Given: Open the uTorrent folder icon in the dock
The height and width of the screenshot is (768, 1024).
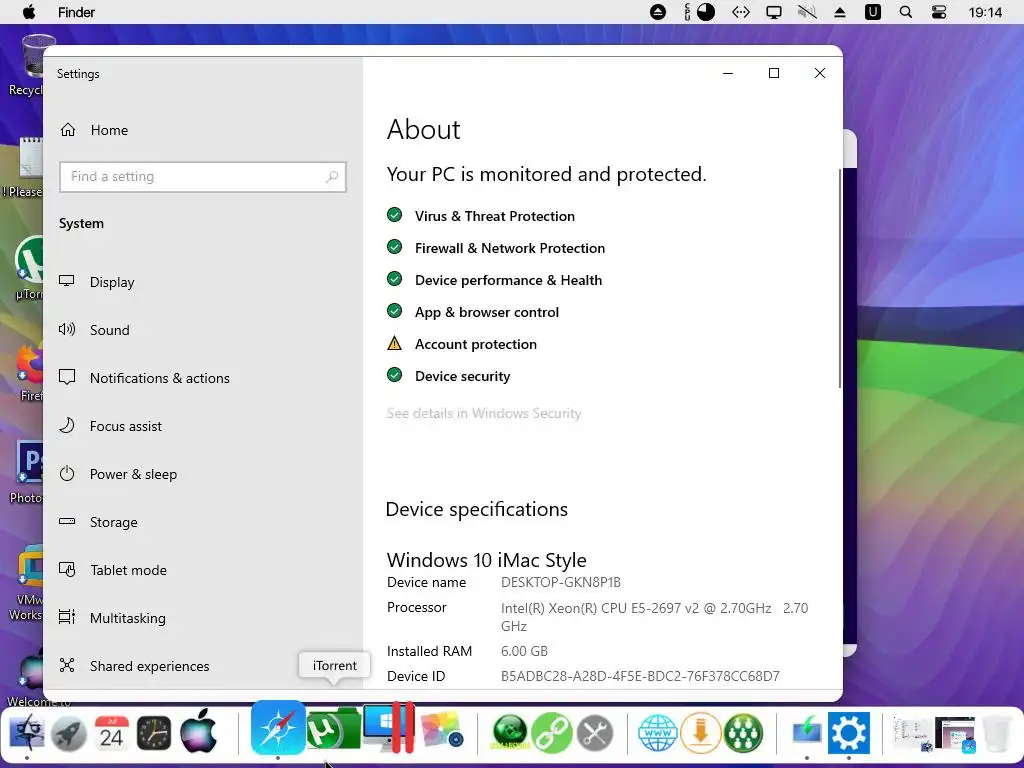Looking at the screenshot, I should point(333,729).
